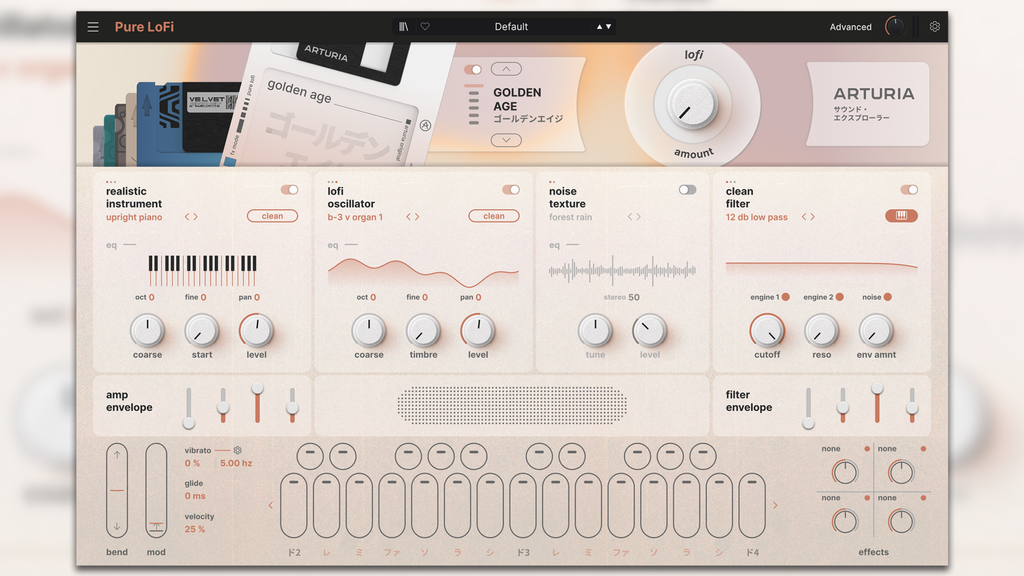The height and width of the screenshot is (576, 1024).
Task: Open the settings gear in the top bar
Action: pos(934,27)
